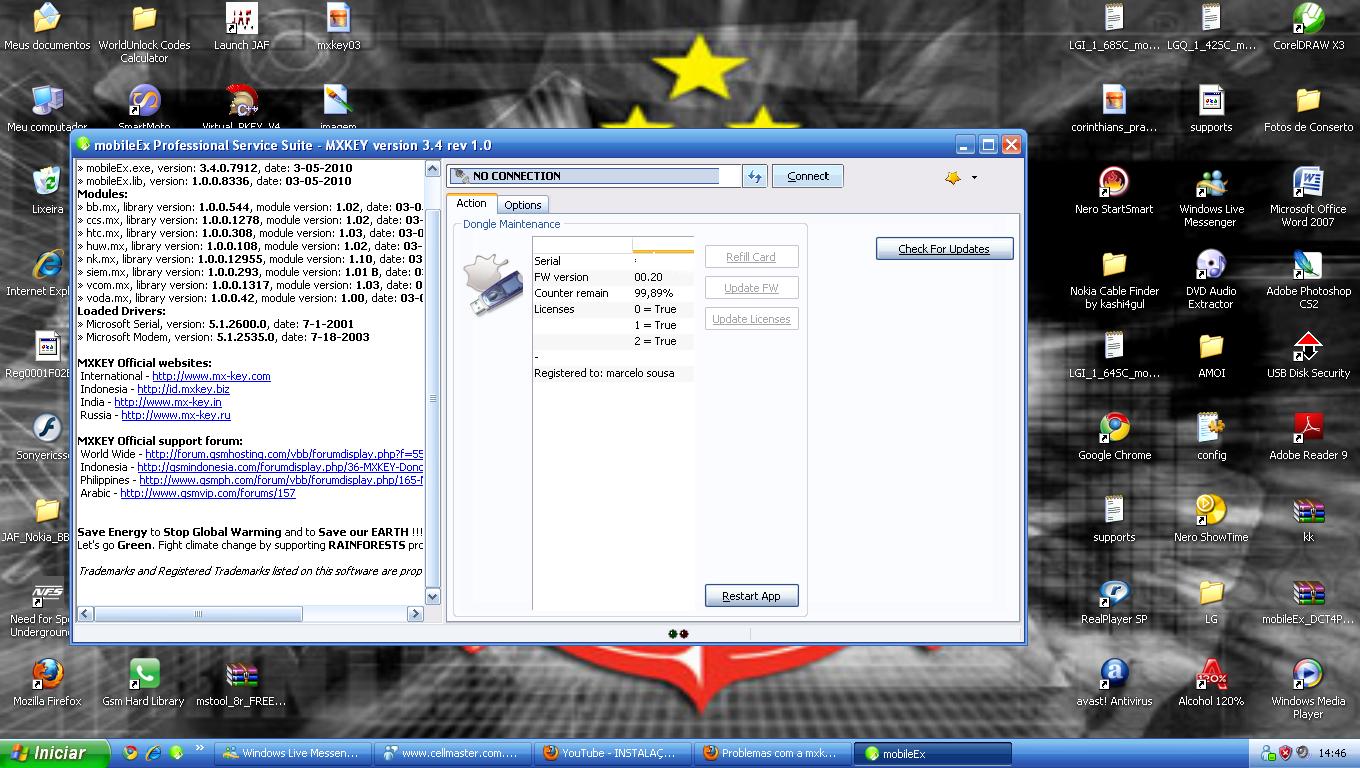Click www.cellmaster.com taskbar button
1360x768 pixels.
452,753
